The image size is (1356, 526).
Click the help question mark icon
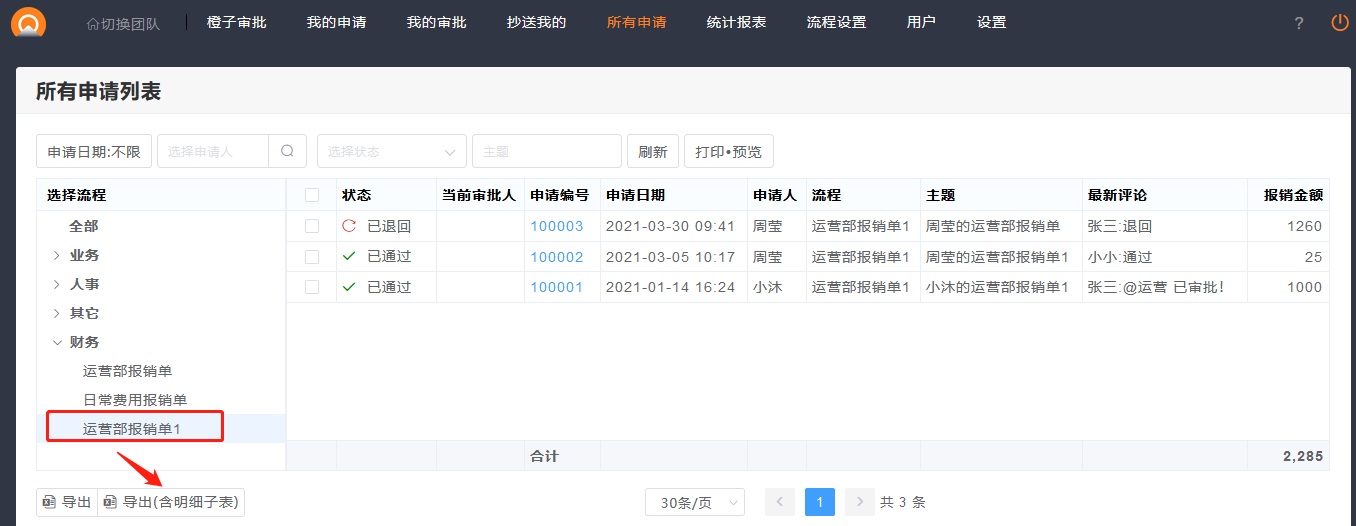pos(1298,23)
